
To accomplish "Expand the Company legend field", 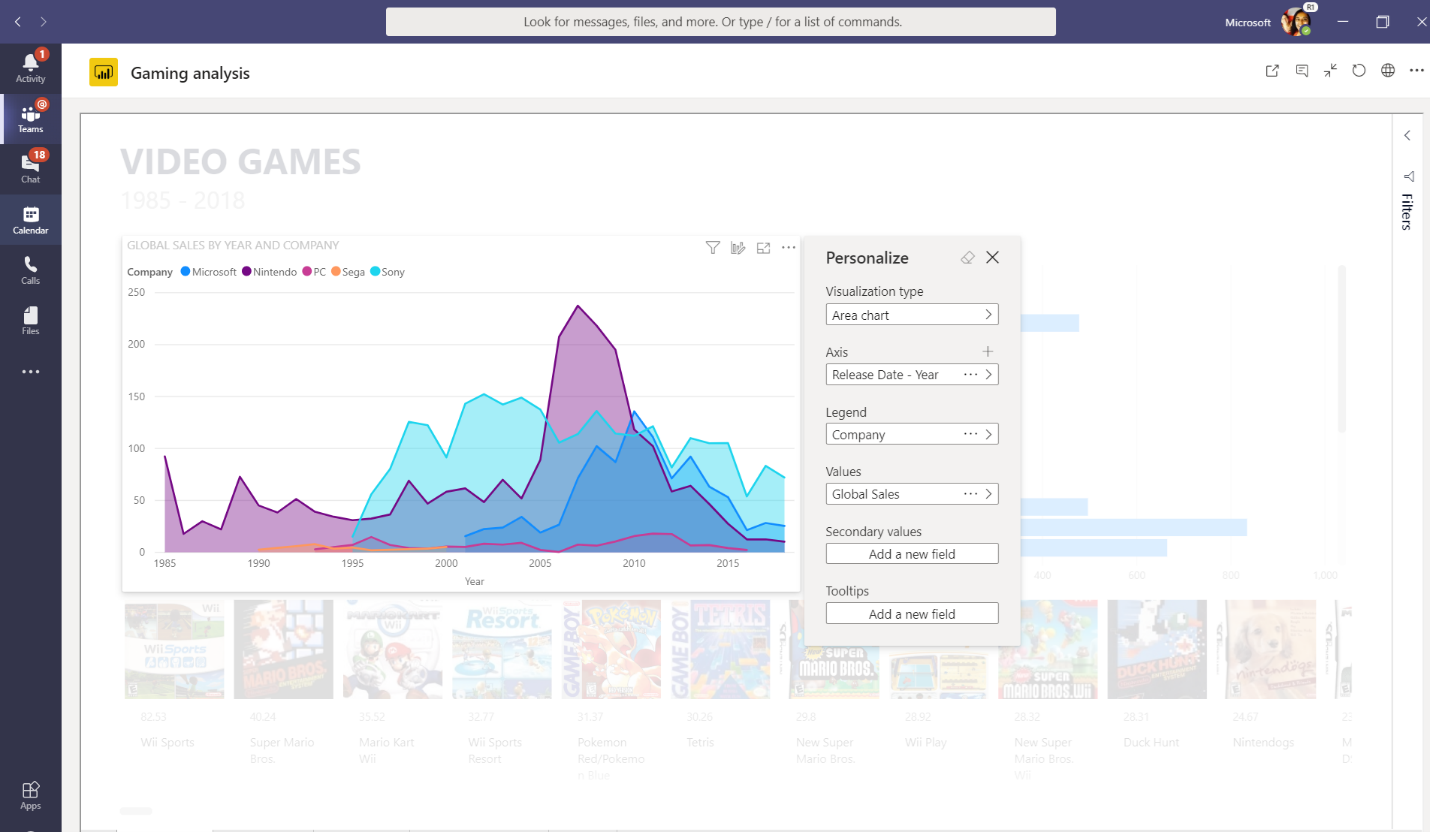I will coord(989,434).
